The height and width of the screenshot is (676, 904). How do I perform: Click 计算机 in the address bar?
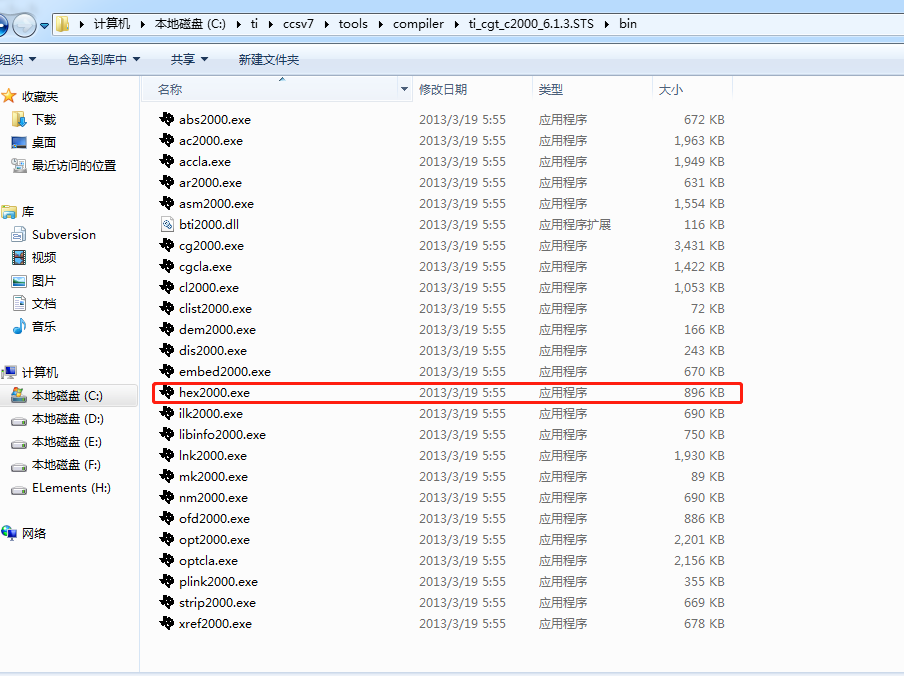click(x=112, y=24)
